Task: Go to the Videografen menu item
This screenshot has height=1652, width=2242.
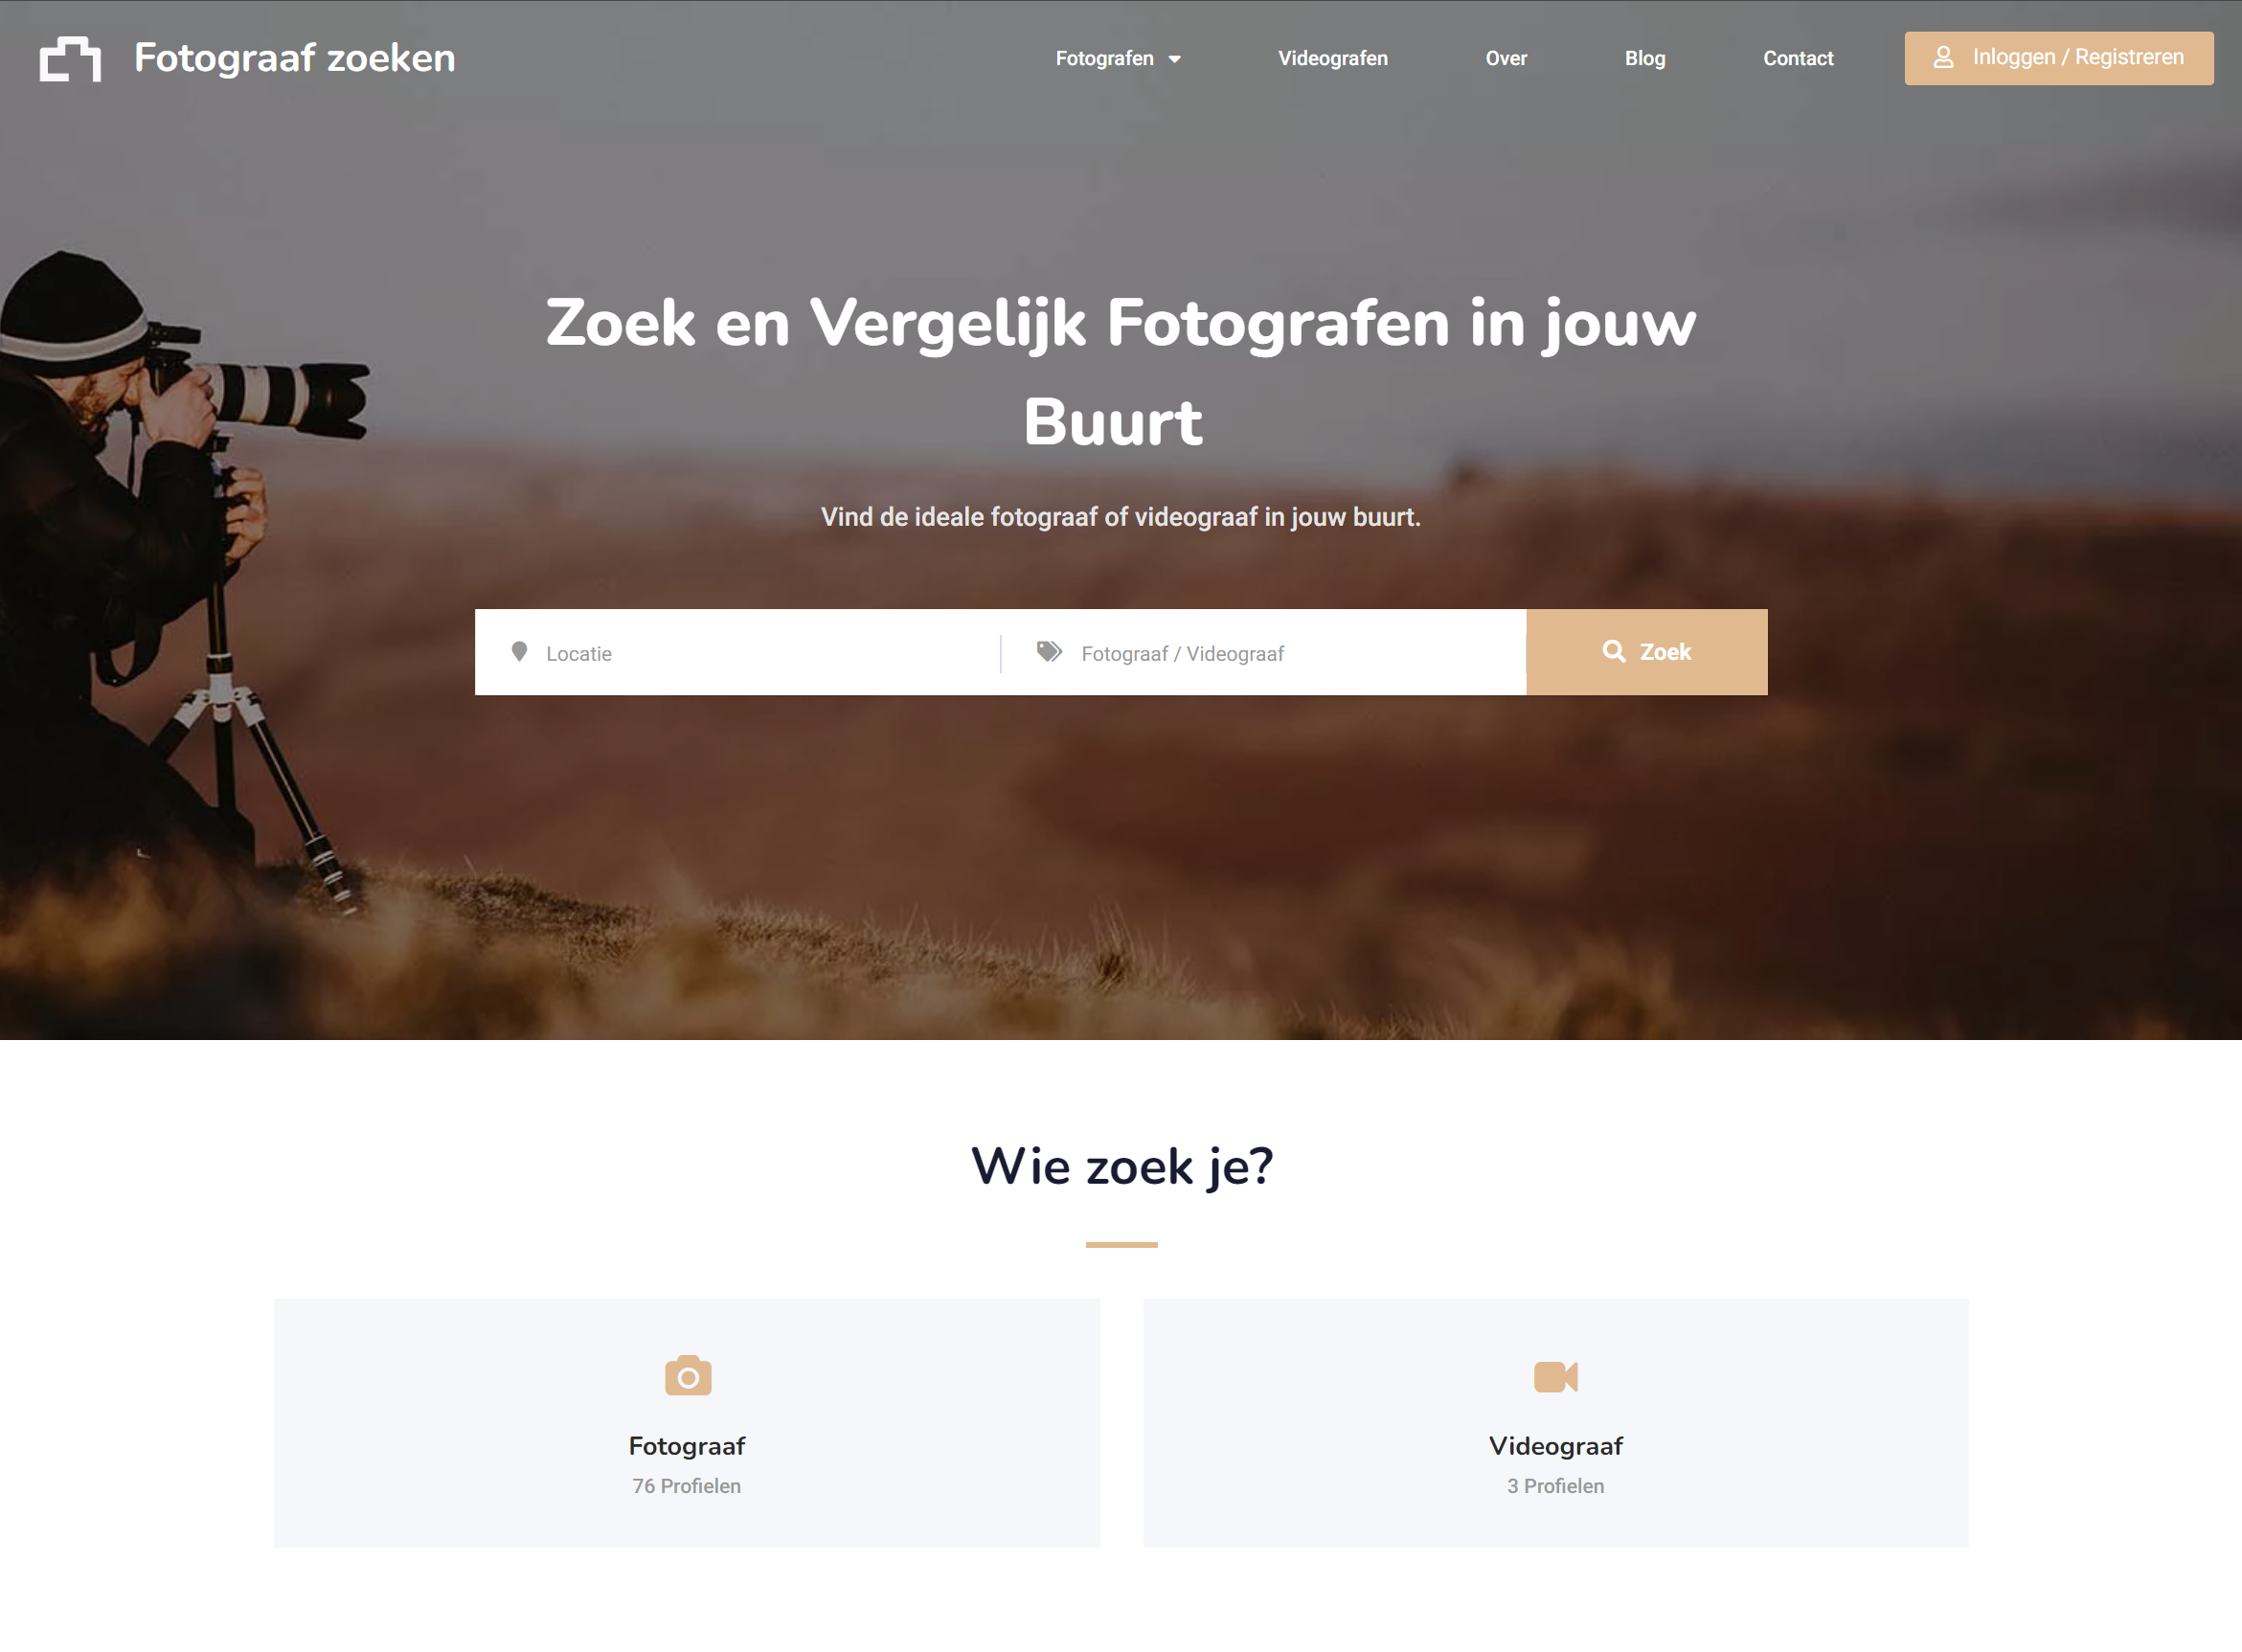Action: pos(1332,58)
